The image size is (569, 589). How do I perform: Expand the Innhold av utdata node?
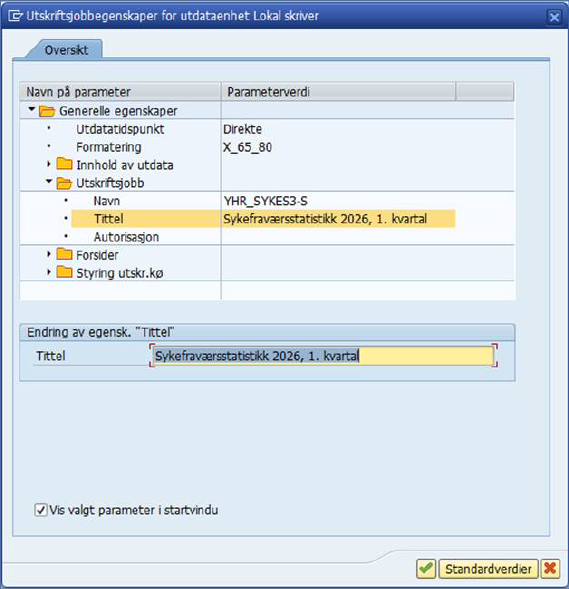coord(49,164)
